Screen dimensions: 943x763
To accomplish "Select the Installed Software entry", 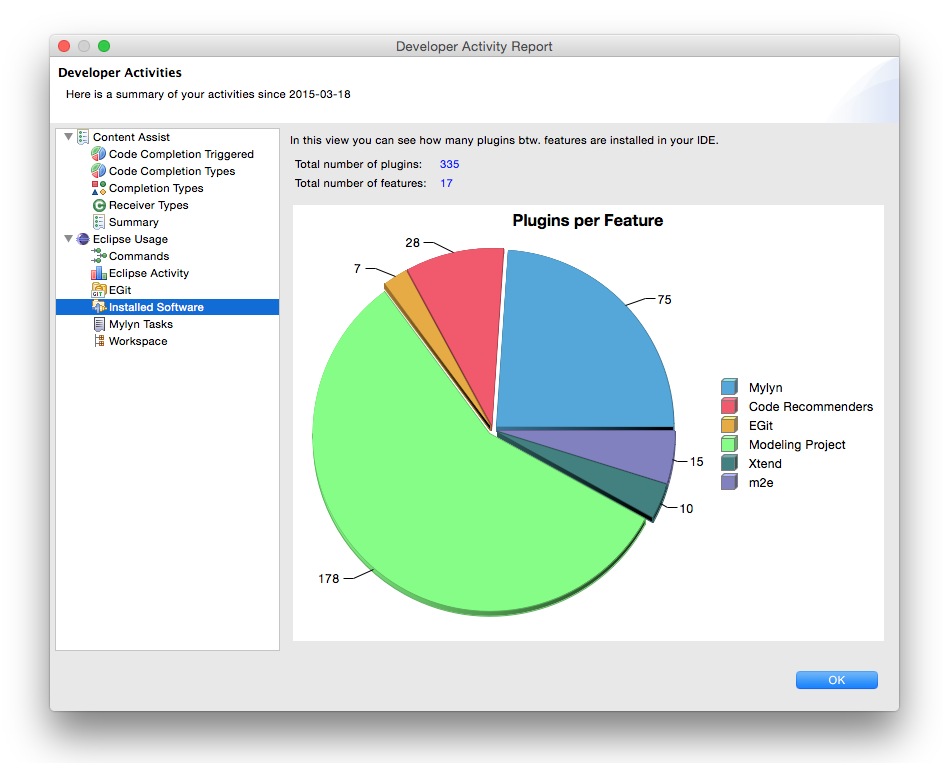I will coord(167,307).
